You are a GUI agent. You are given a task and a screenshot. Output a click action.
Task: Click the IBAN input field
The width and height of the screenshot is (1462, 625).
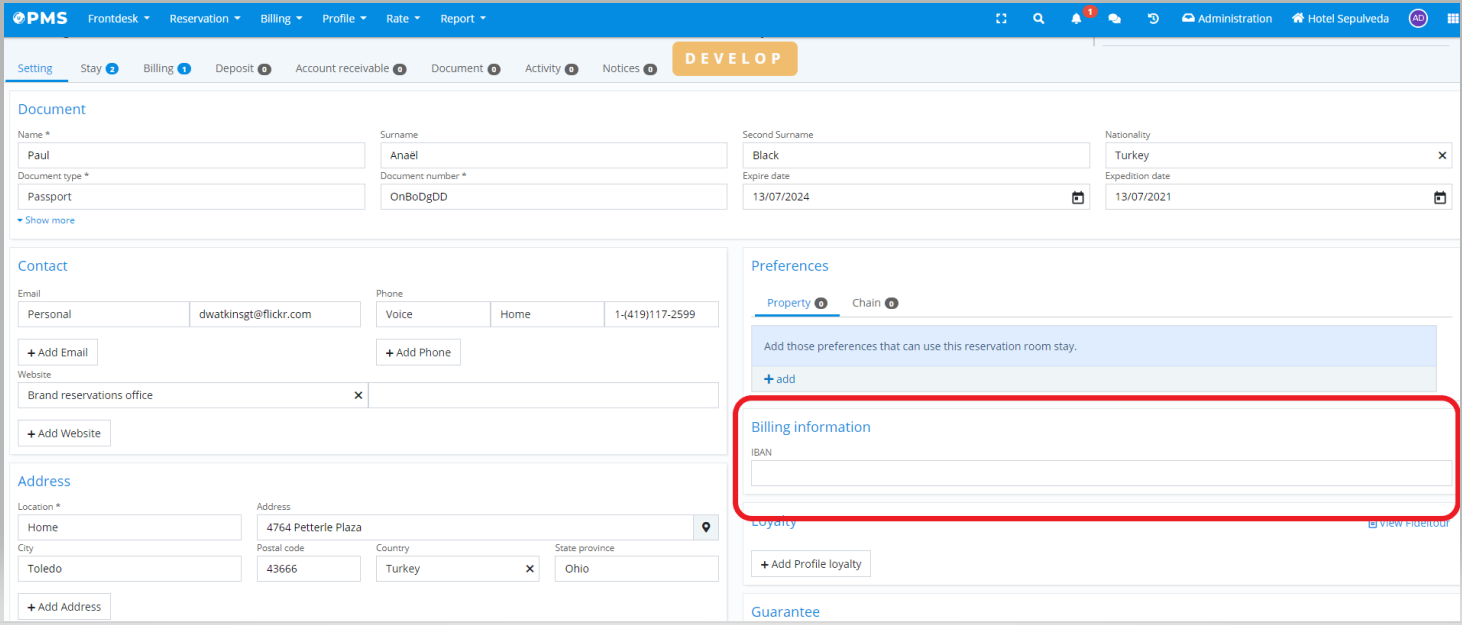click(1100, 473)
